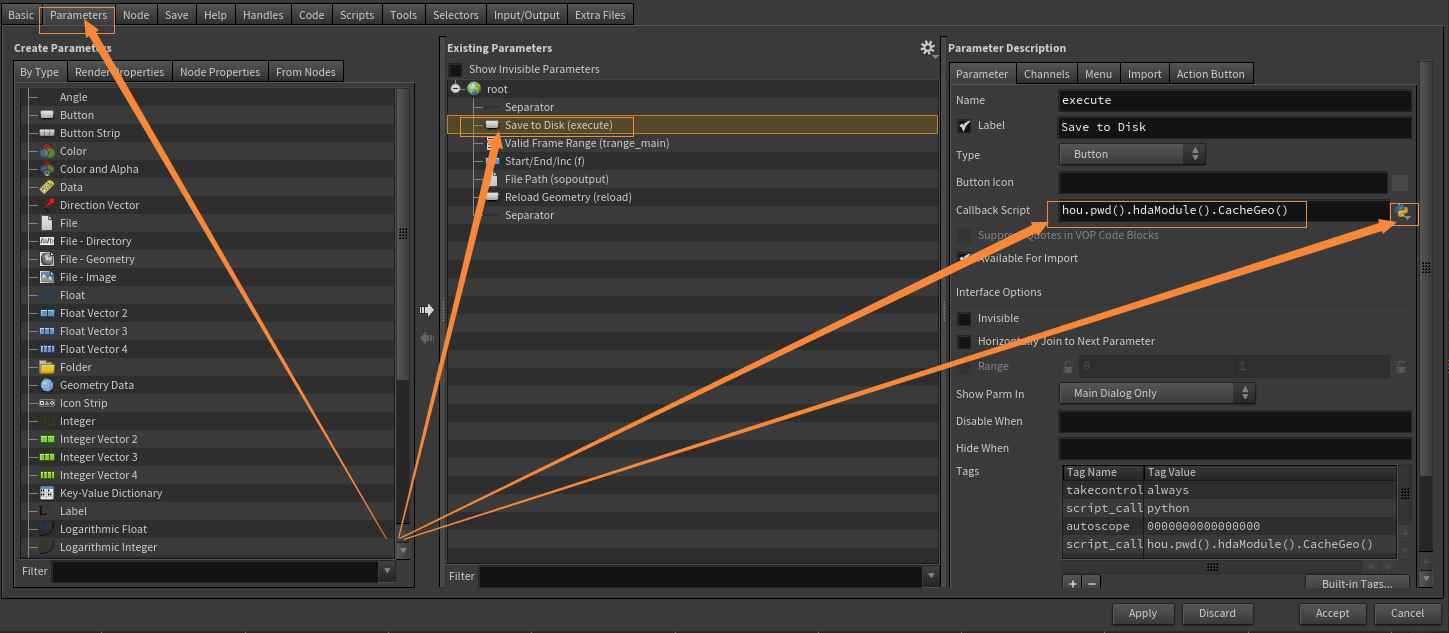Select Float Vector 3 parameter type
Viewport: 1449px width, 633px height.
click(93, 331)
